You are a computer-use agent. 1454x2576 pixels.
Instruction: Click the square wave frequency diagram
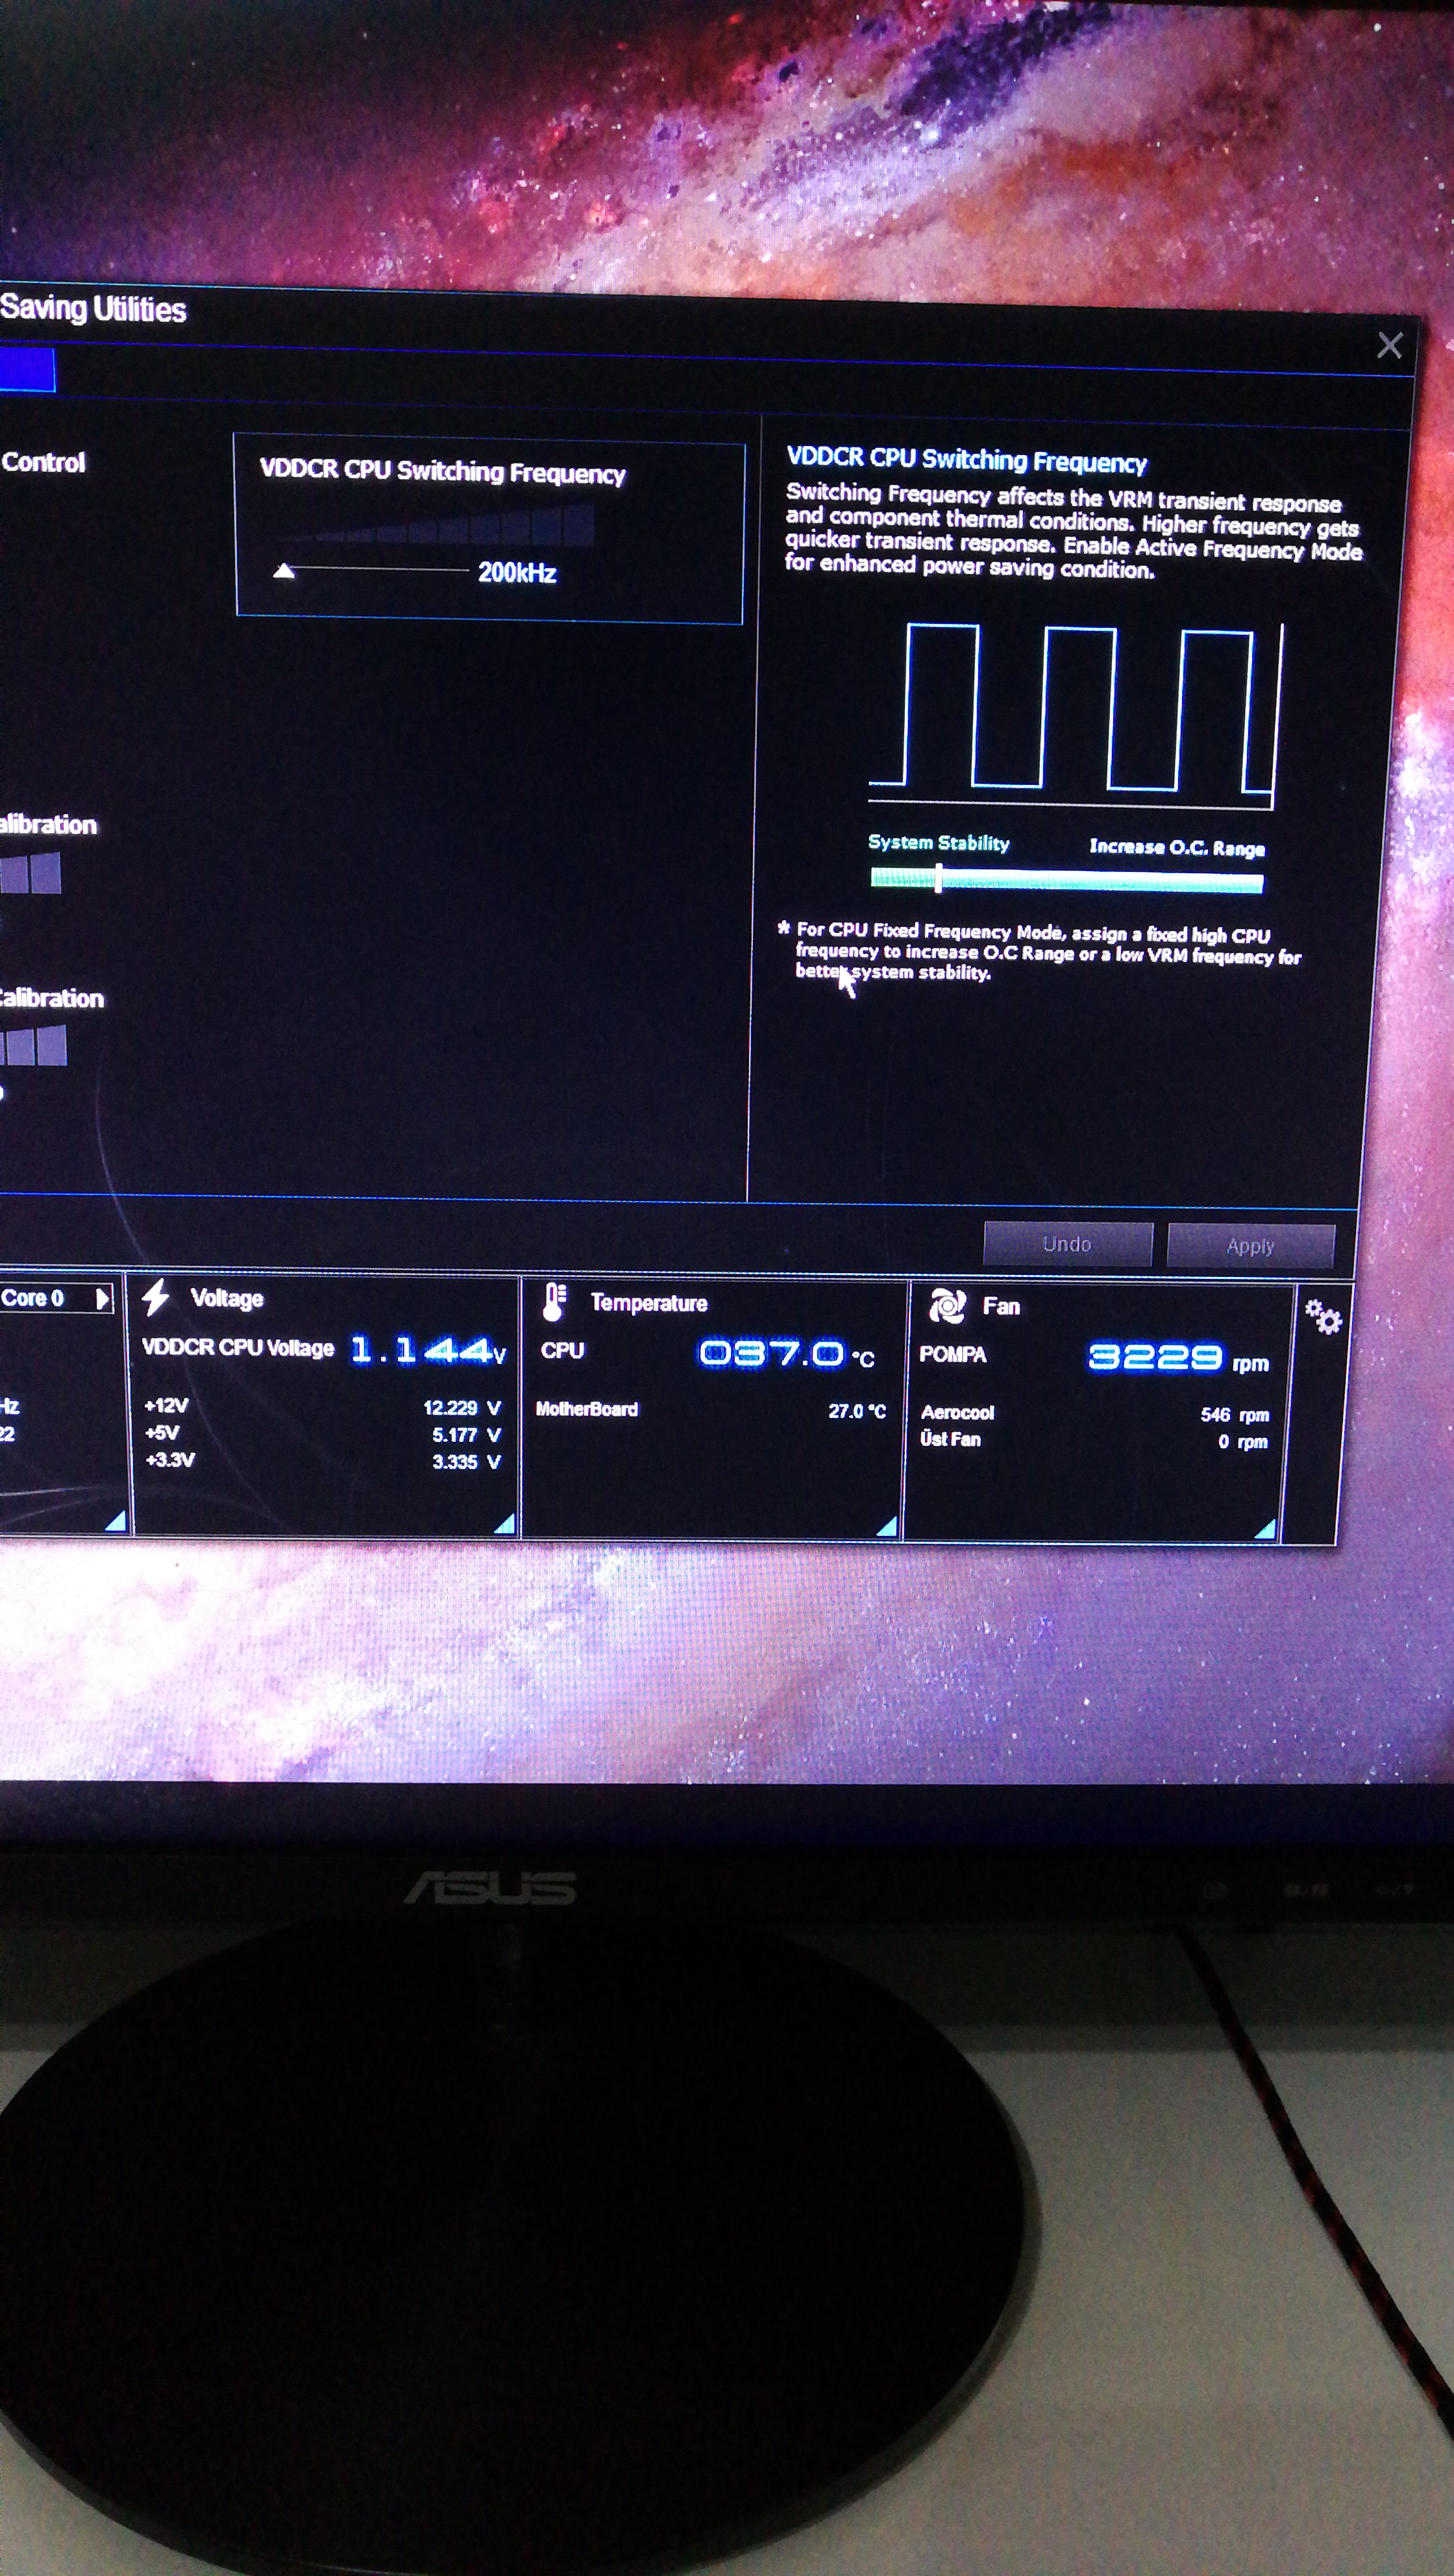pos(1077,714)
